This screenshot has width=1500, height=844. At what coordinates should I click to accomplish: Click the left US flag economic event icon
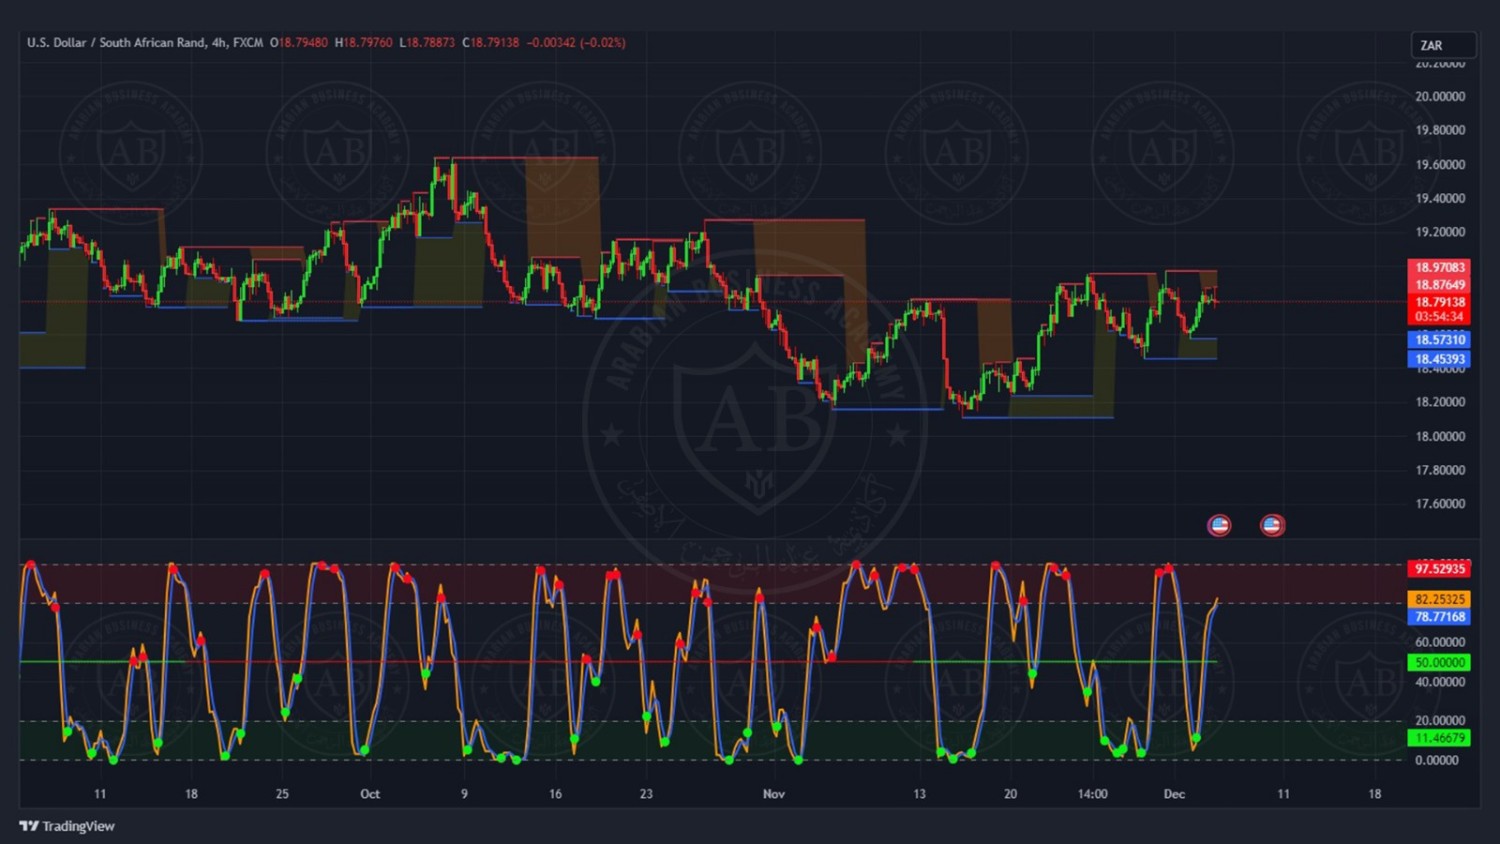pos(1219,525)
